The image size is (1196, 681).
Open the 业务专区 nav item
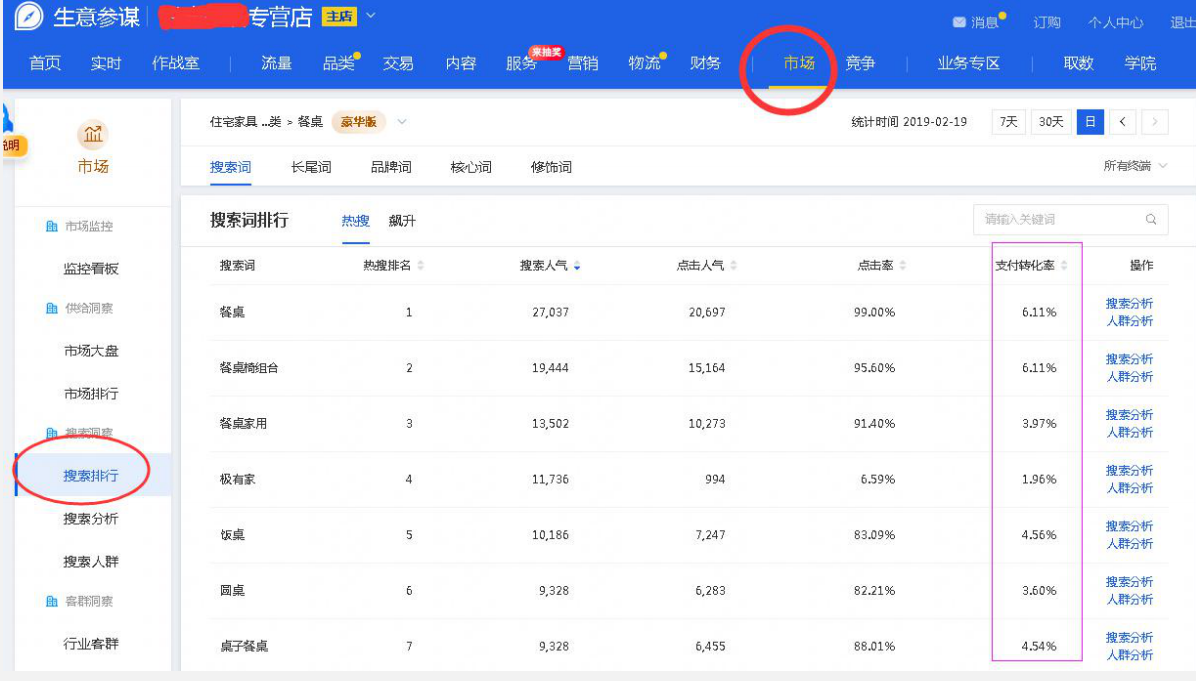coord(969,63)
